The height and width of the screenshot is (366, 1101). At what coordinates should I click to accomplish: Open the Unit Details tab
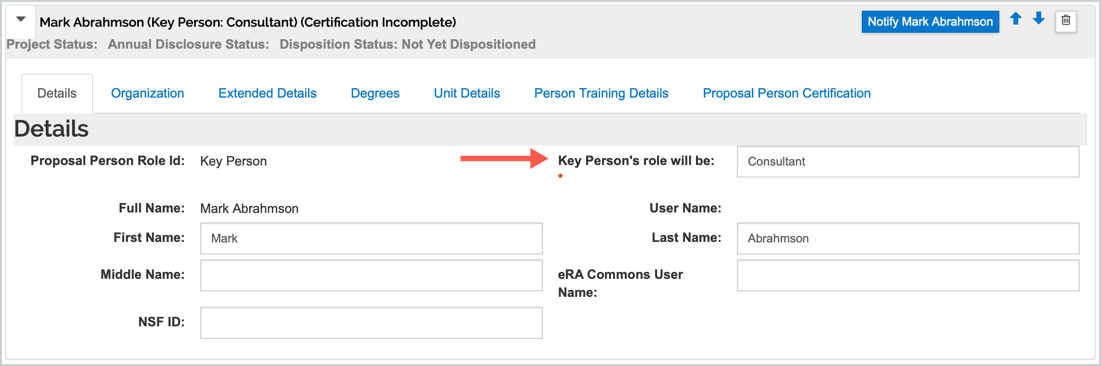tap(467, 93)
